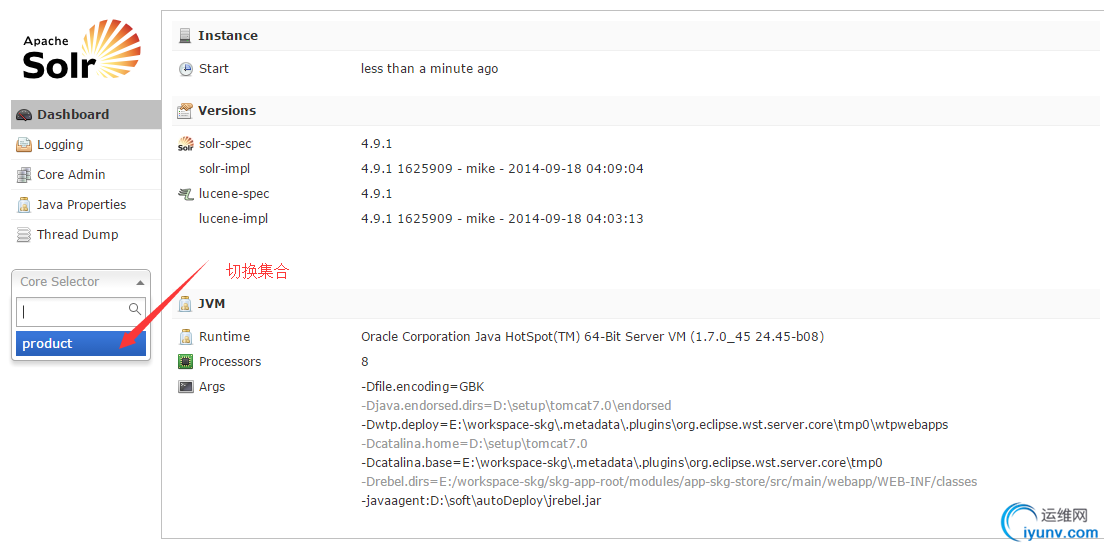Click the Dashboard gauge icon
This screenshot has height=549, width=1104.
coord(24,115)
